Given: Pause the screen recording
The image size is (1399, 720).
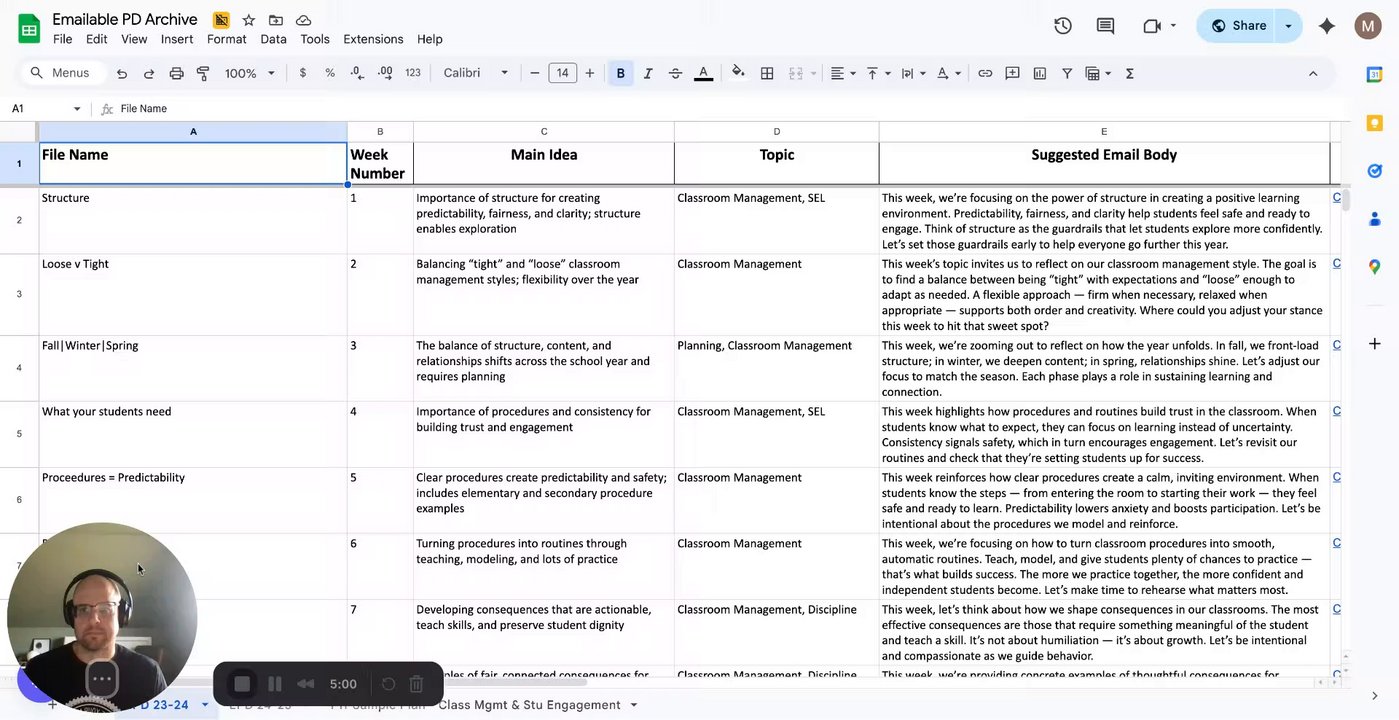Looking at the screenshot, I should point(275,684).
